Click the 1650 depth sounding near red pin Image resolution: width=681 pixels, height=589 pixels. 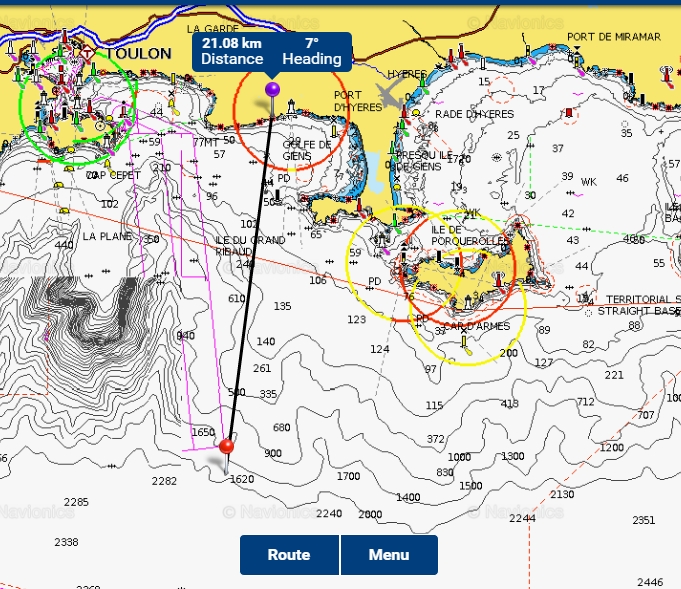(203, 432)
